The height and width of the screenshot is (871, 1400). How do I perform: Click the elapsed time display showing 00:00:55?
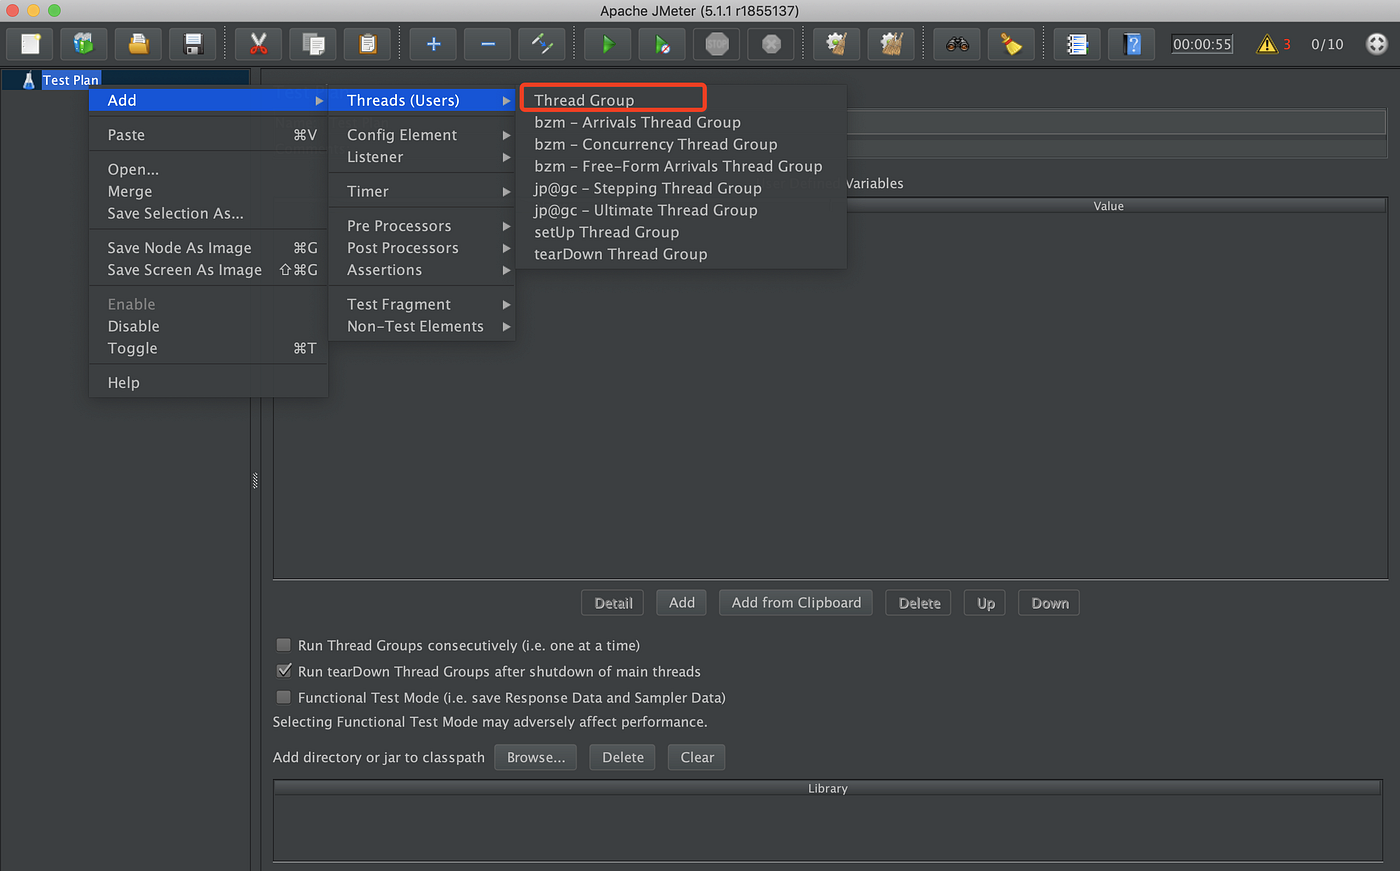point(1201,44)
